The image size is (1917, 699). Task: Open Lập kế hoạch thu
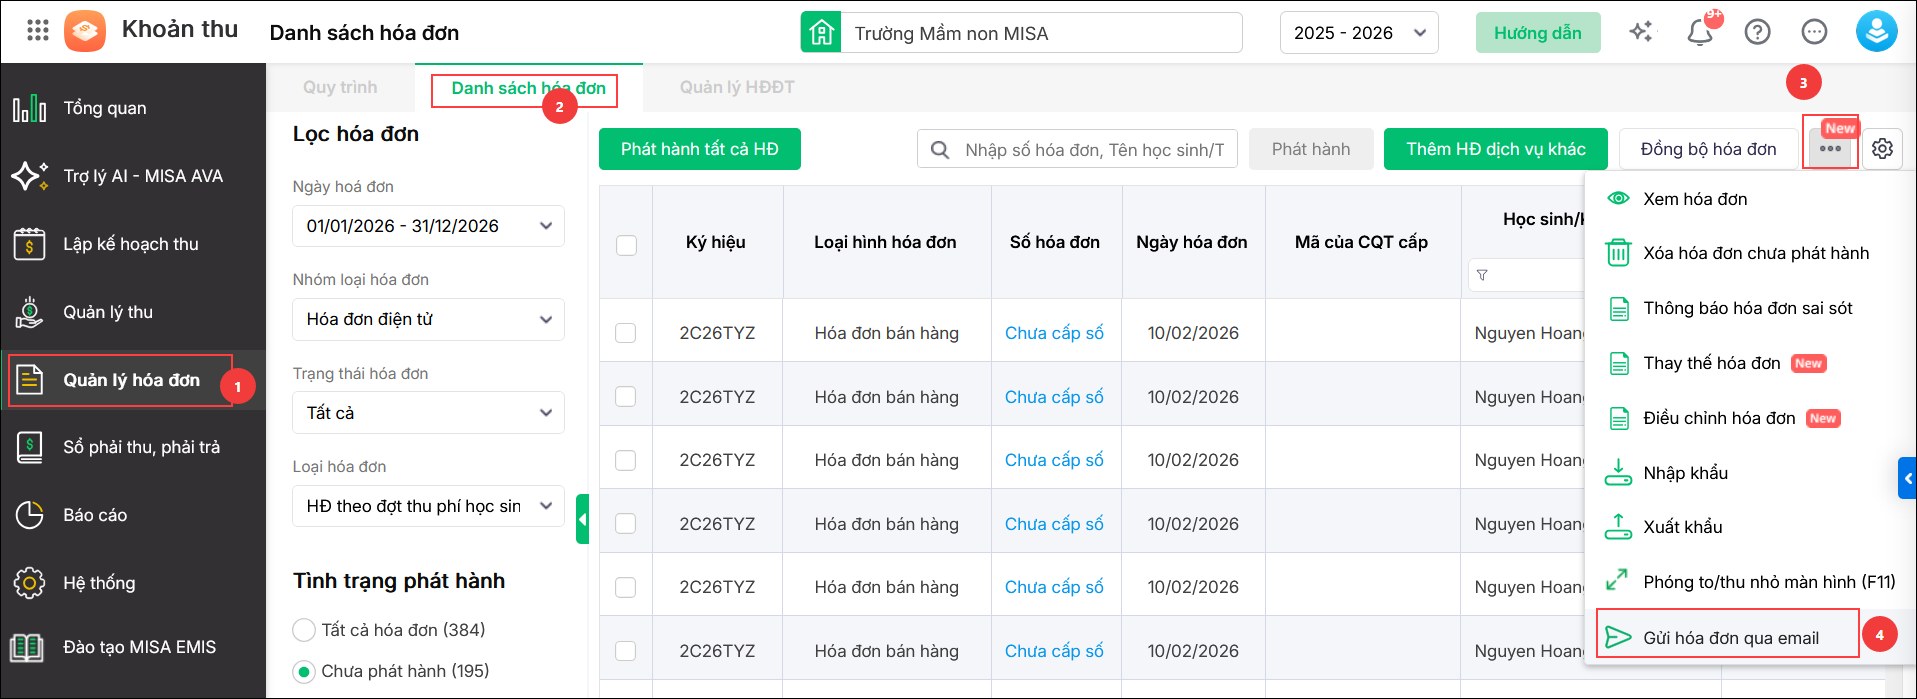(133, 244)
